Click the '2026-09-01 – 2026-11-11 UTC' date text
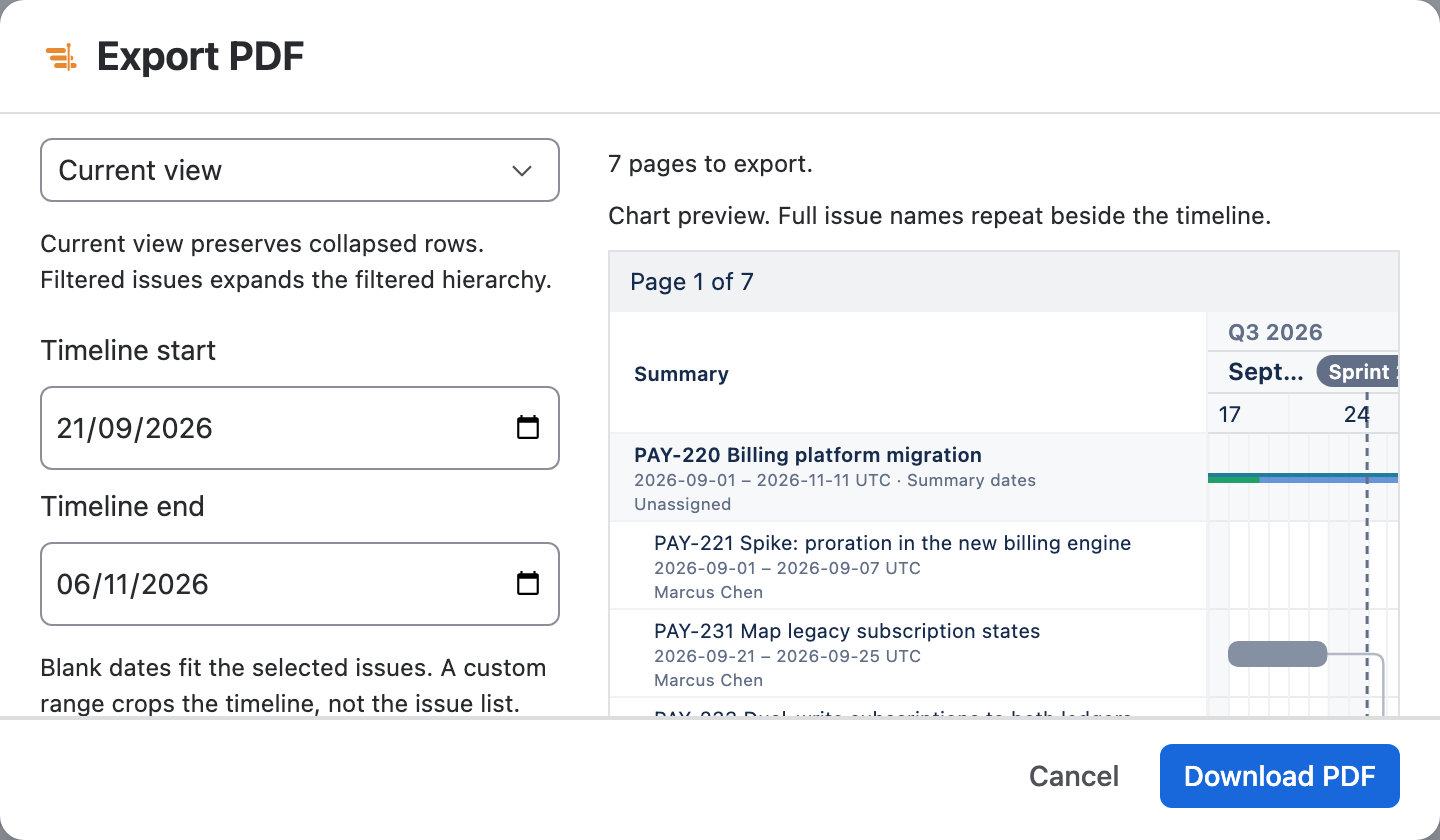 point(762,480)
